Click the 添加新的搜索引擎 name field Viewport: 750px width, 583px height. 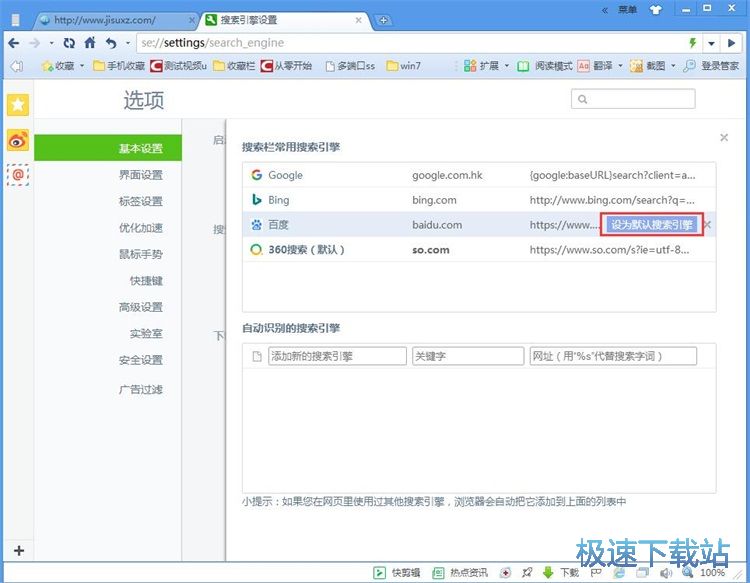[337, 356]
